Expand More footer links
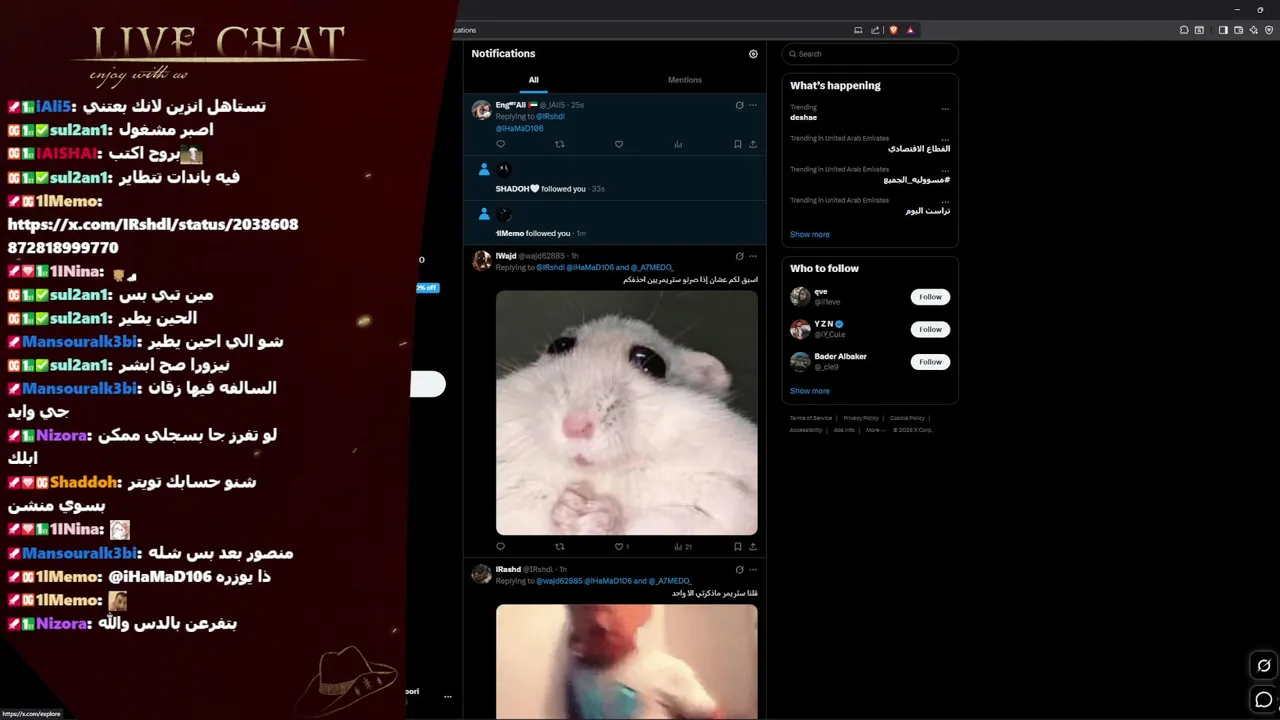Image resolution: width=1280 pixels, height=720 pixels. pyautogui.click(x=875, y=430)
